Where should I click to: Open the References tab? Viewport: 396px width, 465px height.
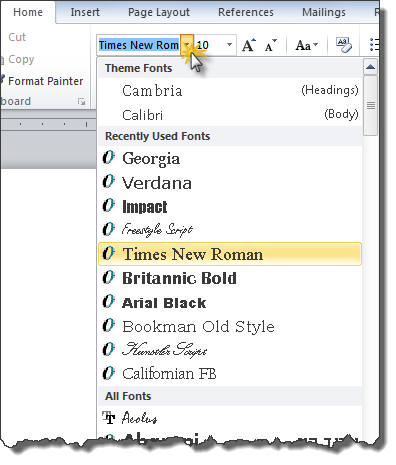pyautogui.click(x=246, y=12)
